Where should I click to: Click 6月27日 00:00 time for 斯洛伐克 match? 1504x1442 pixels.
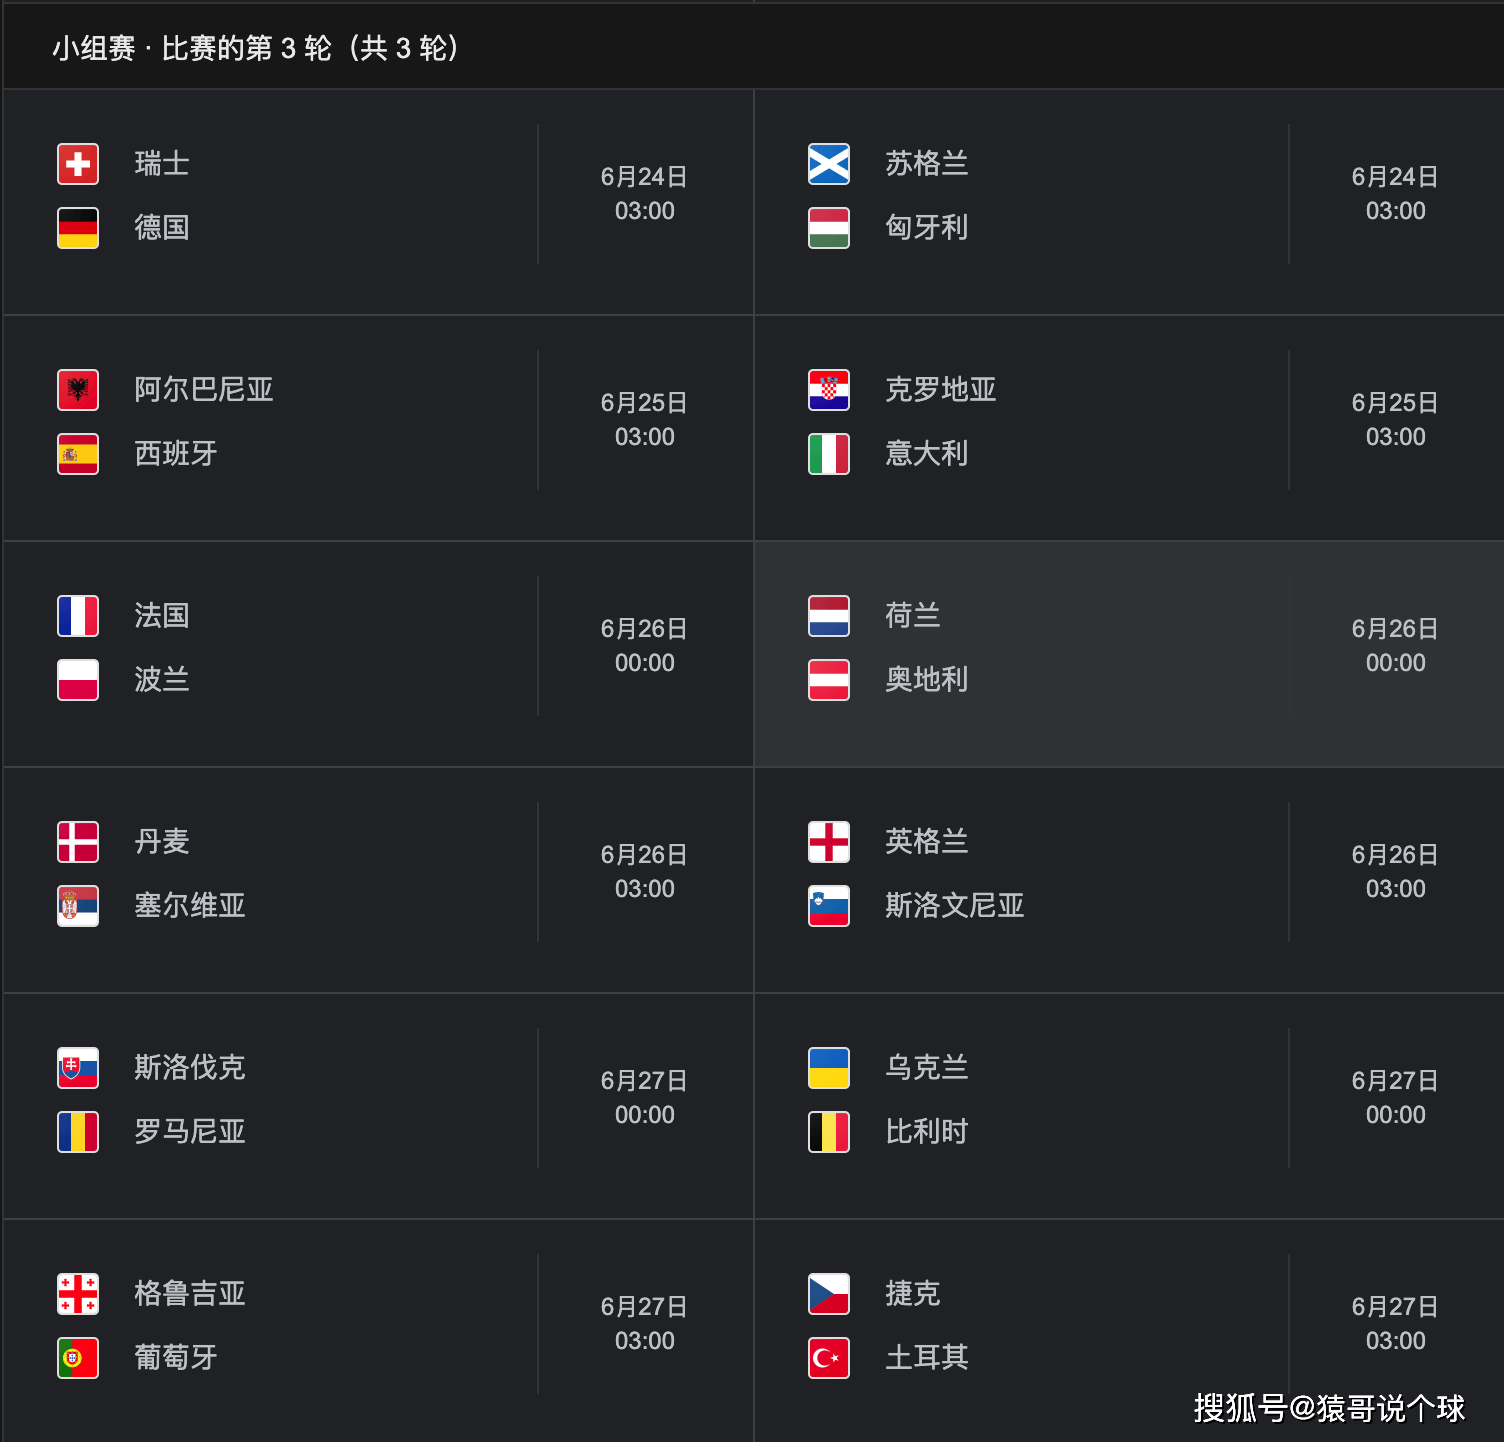pyautogui.click(x=644, y=1097)
